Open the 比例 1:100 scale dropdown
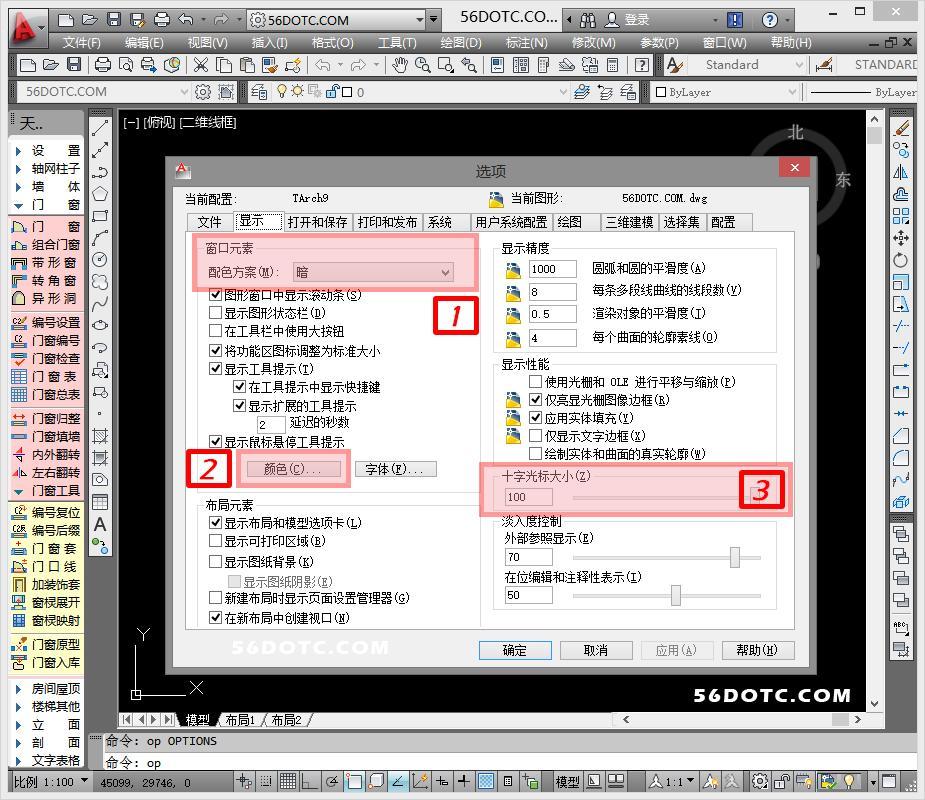Viewport: 925px width, 800px height. [50, 781]
